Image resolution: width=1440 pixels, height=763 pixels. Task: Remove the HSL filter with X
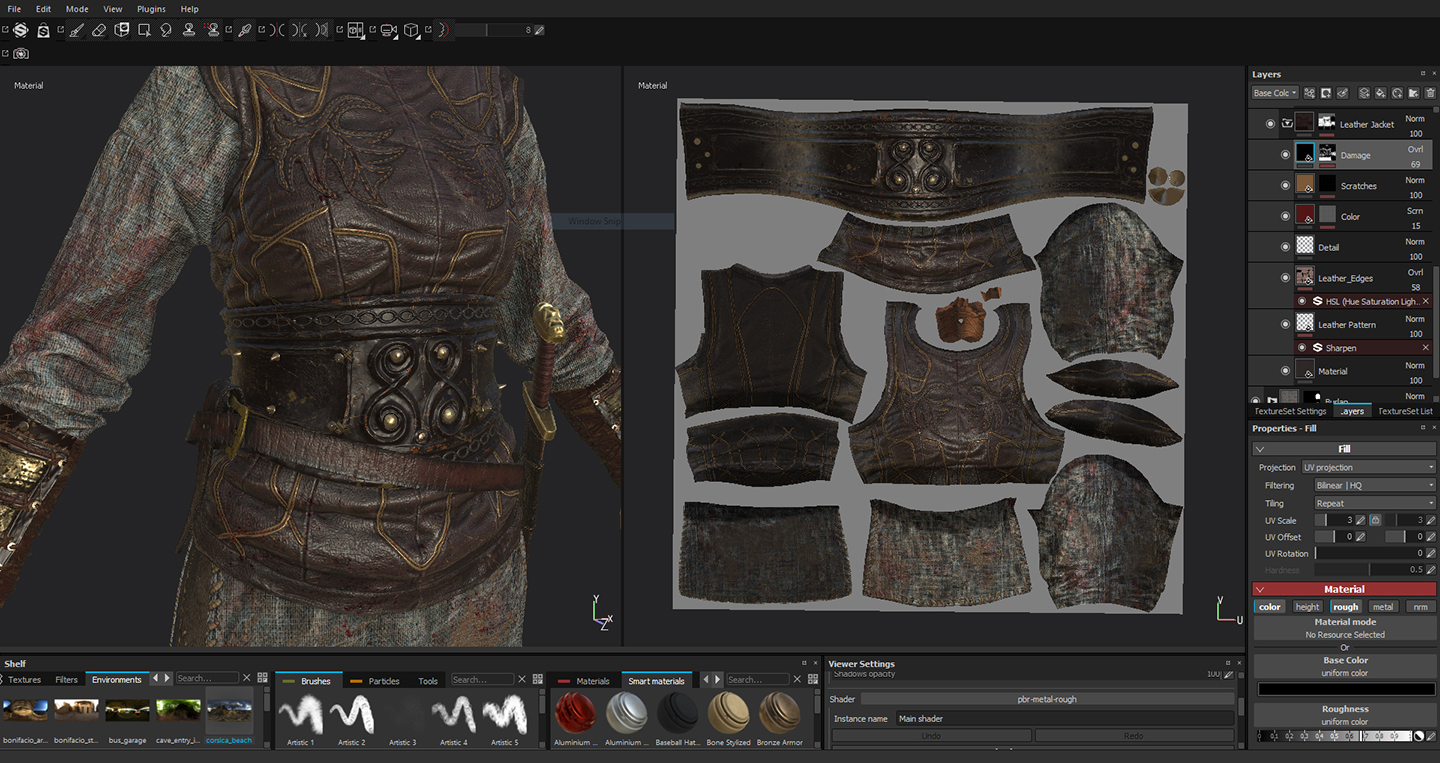pos(1426,301)
